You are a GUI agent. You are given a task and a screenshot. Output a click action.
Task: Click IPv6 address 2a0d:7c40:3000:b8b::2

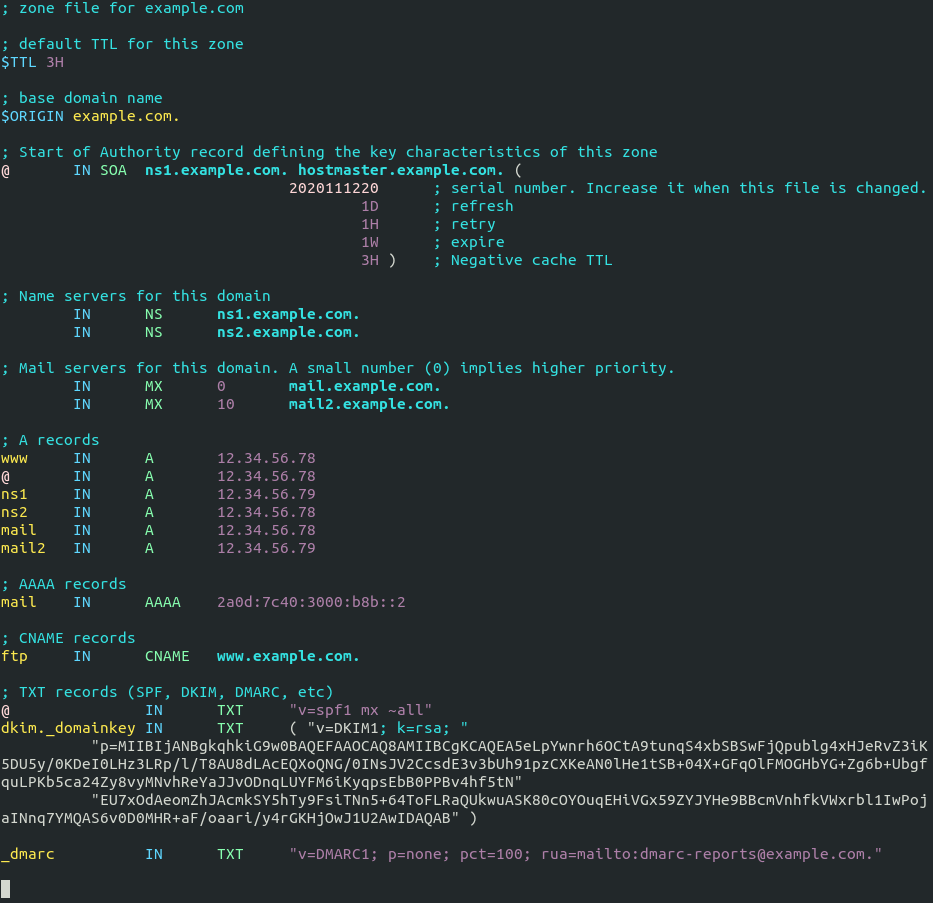pos(311,603)
